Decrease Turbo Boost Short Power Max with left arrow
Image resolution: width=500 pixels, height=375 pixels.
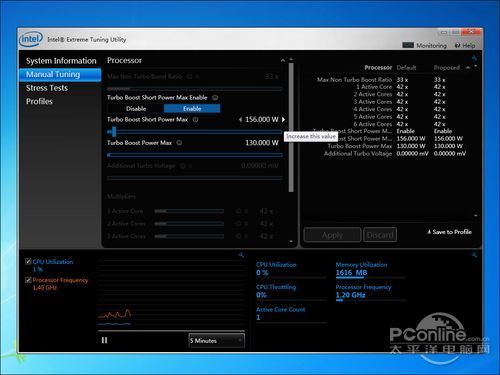click(x=240, y=119)
